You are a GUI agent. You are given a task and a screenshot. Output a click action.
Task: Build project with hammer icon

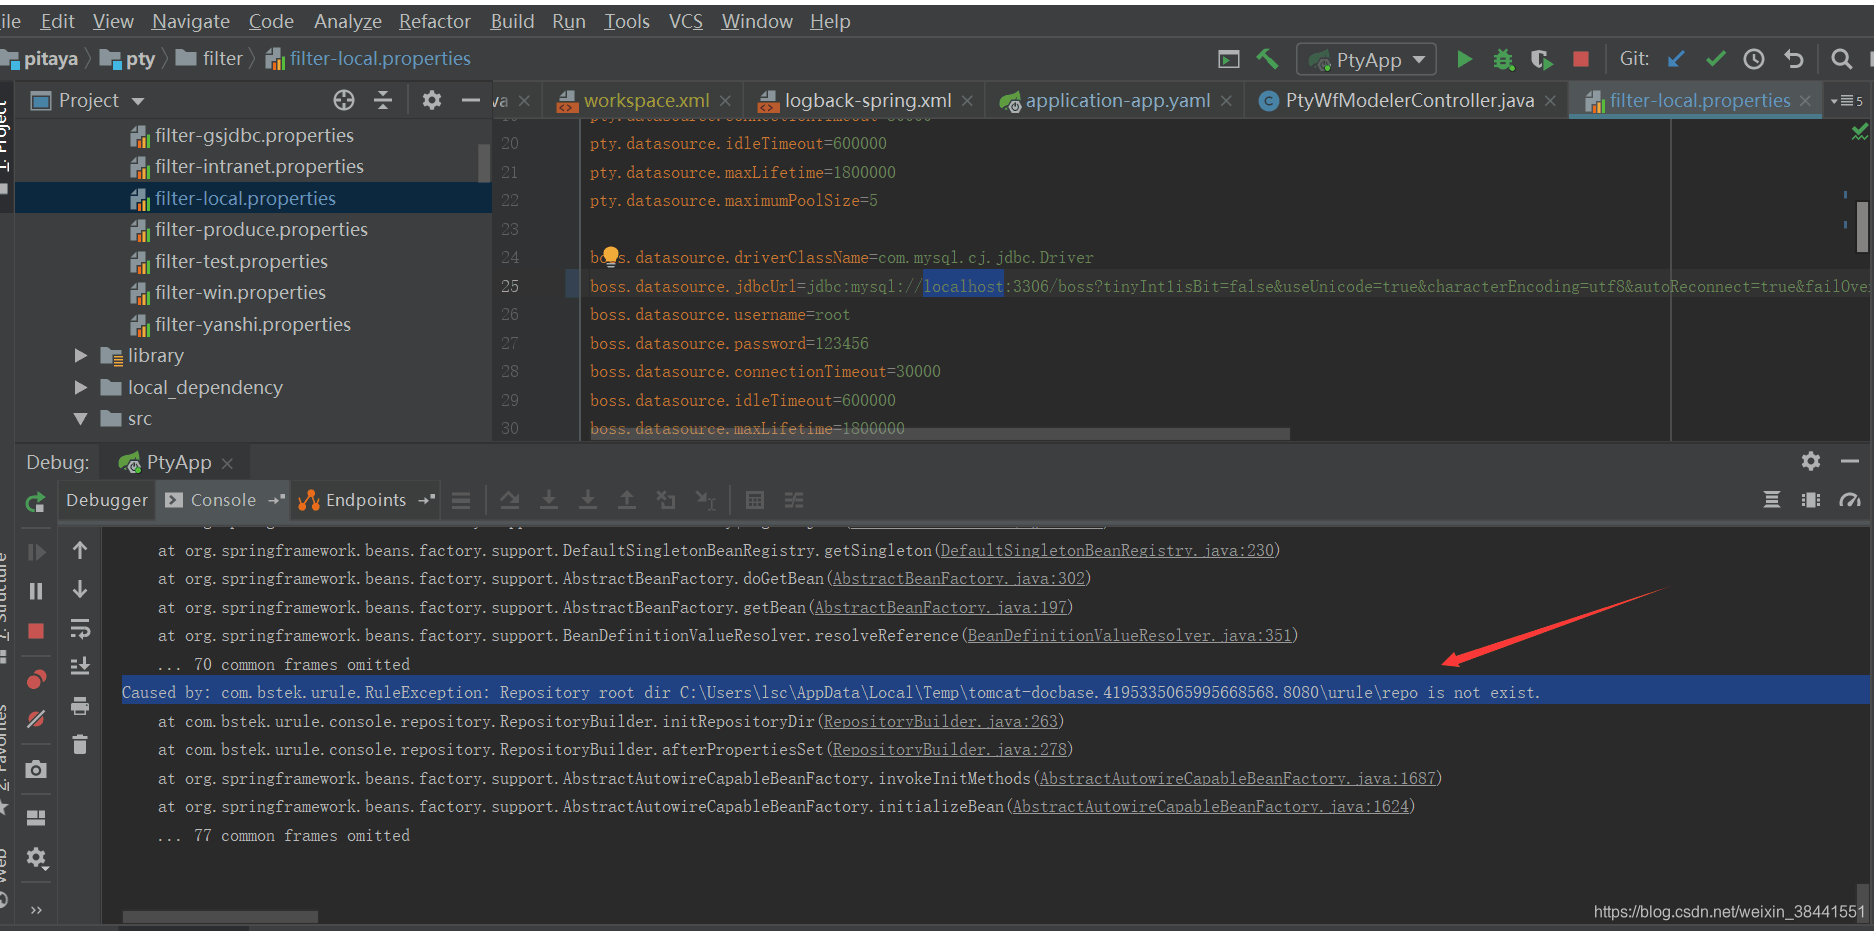point(1267,59)
